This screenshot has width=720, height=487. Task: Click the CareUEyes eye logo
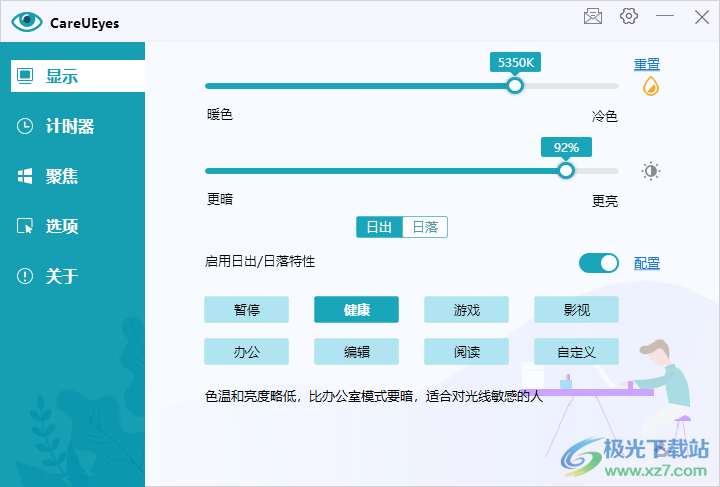click(27, 22)
